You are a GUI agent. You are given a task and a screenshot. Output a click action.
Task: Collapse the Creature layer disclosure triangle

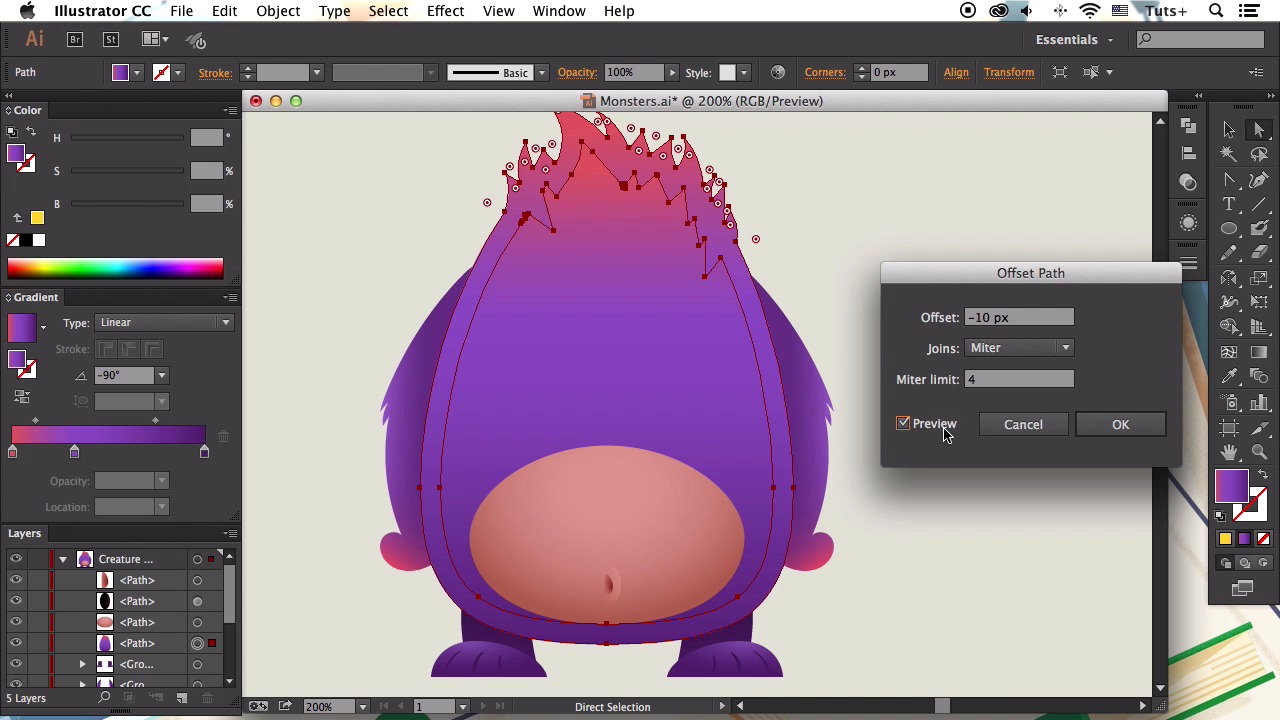click(62, 559)
